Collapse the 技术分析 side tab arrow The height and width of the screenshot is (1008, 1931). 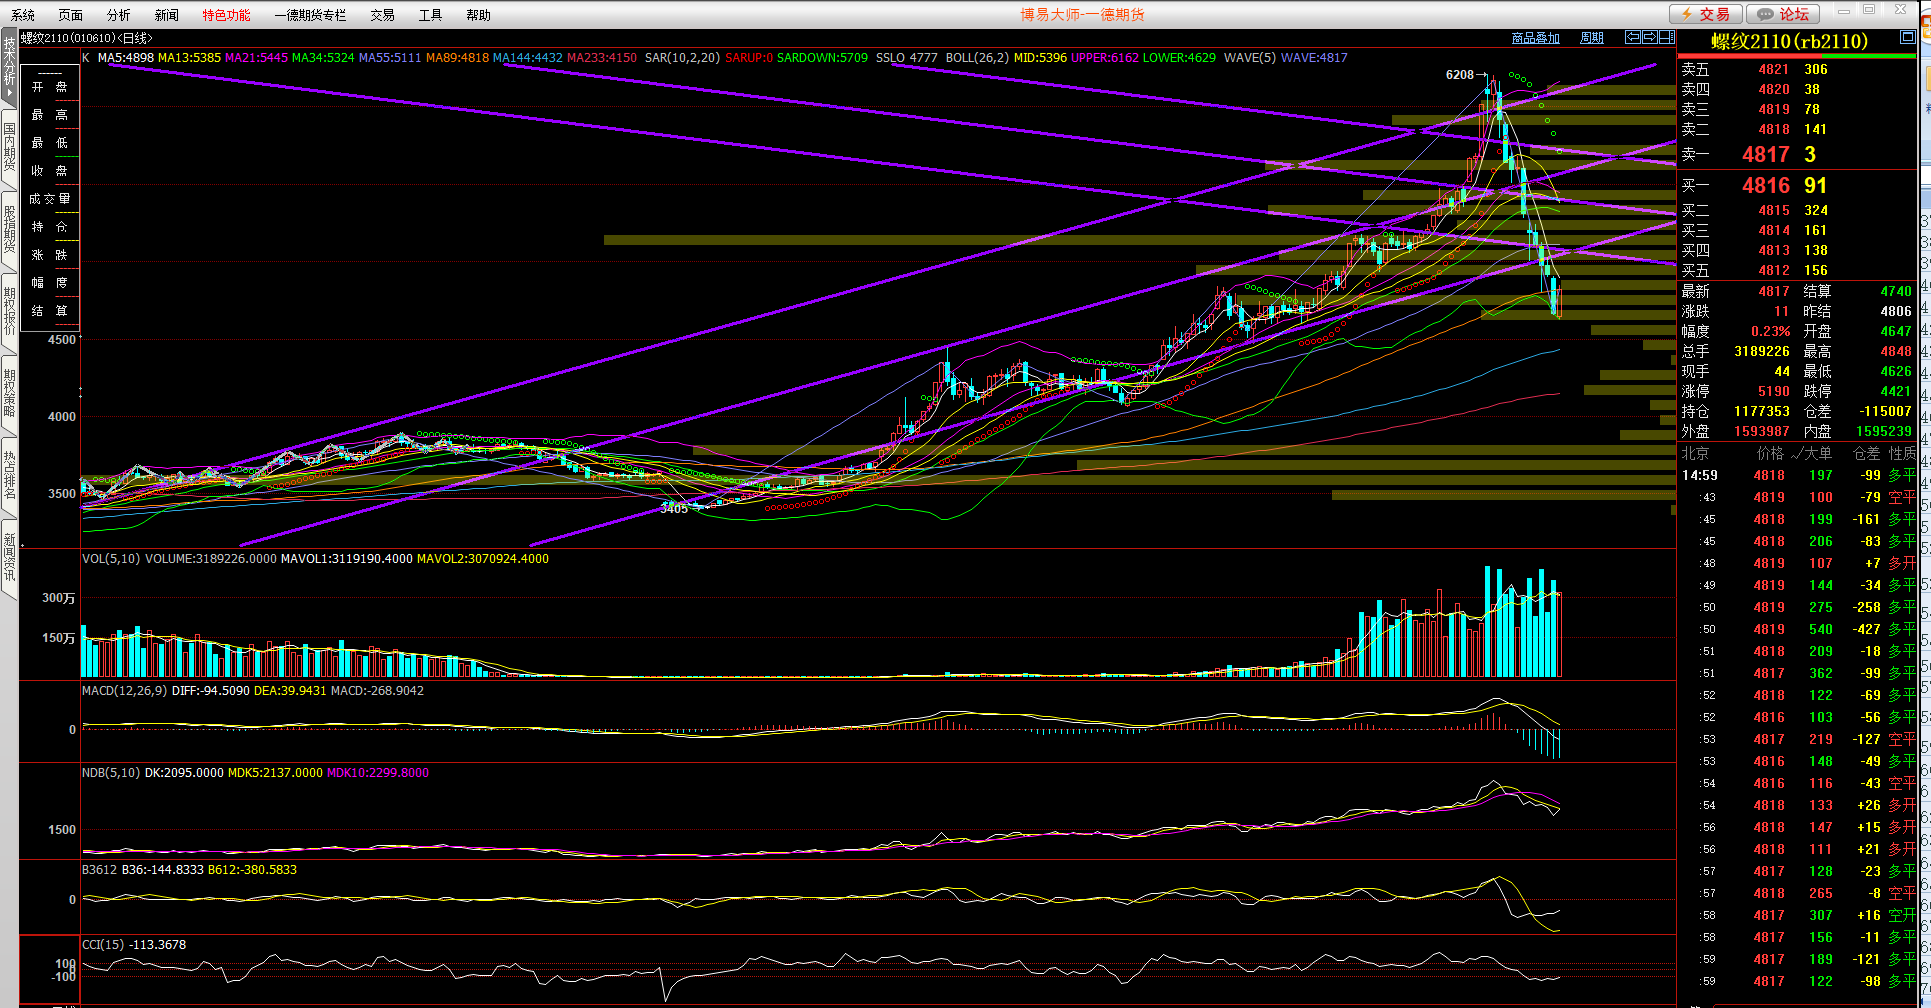tap(9, 91)
